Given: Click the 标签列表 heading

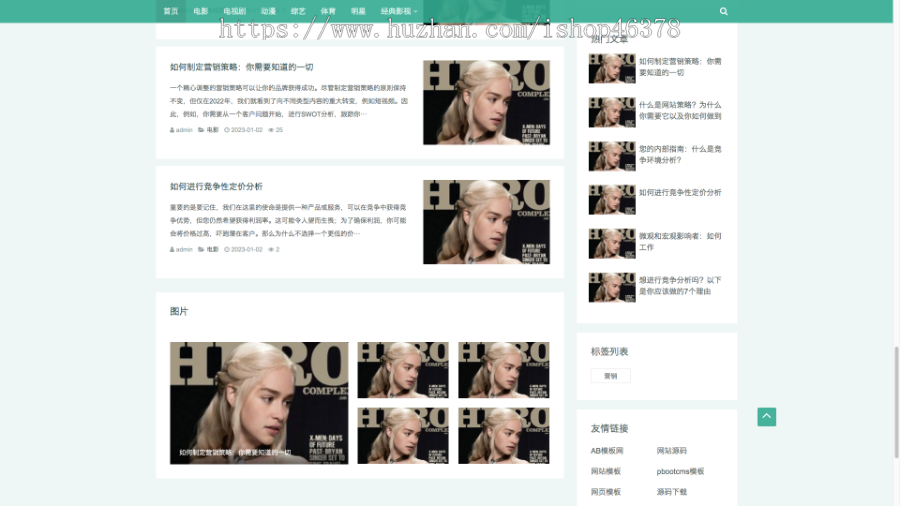Looking at the screenshot, I should point(610,352).
